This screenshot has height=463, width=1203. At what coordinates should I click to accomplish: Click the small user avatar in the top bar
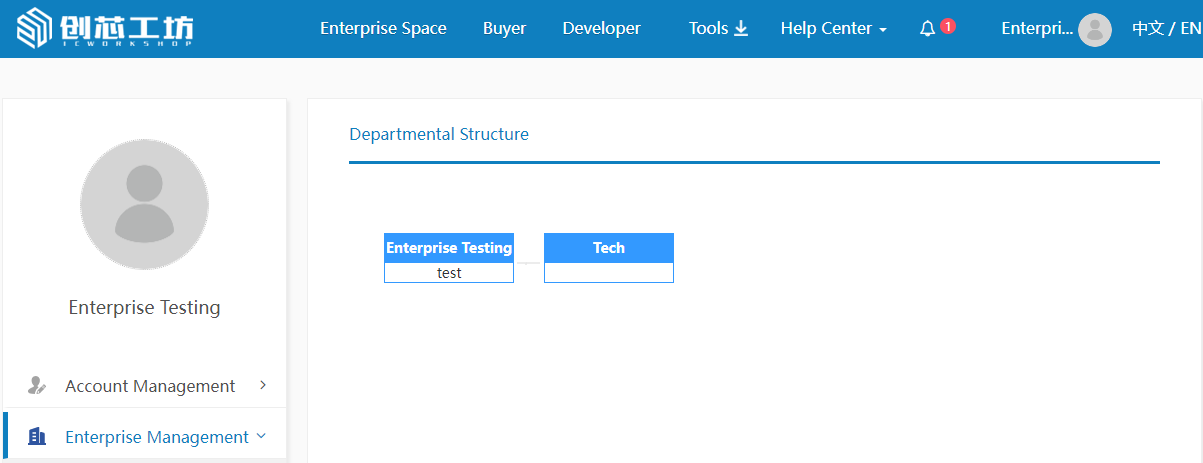1094,30
